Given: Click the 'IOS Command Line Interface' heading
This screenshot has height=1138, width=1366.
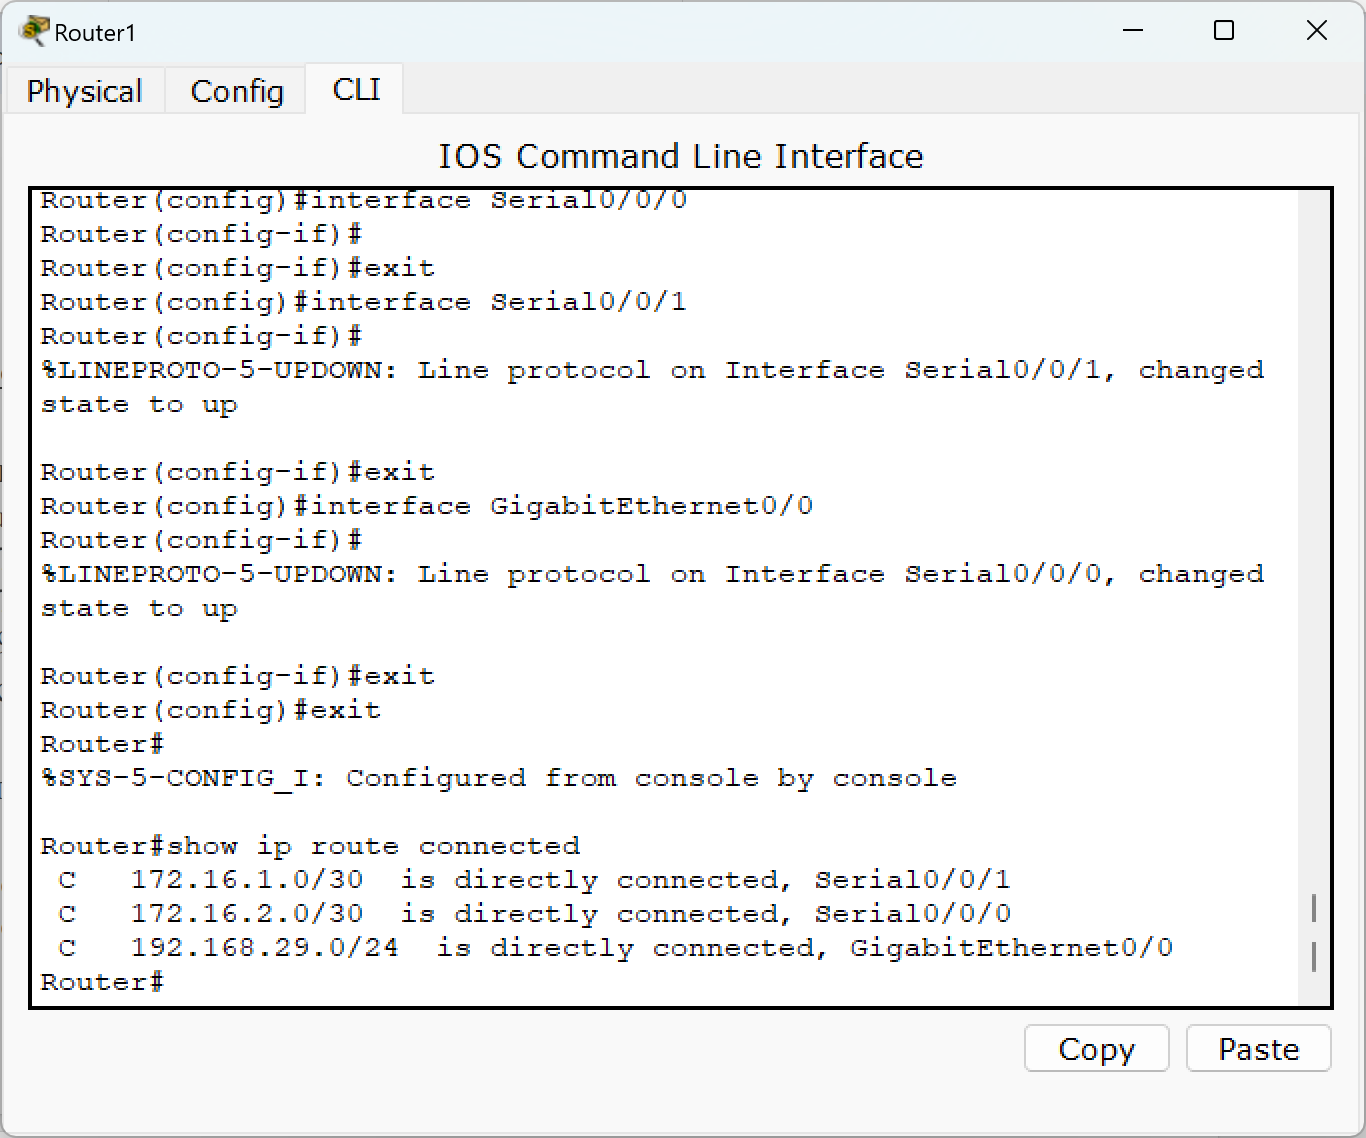Looking at the screenshot, I should pyautogui.click(x=681, y=156).
